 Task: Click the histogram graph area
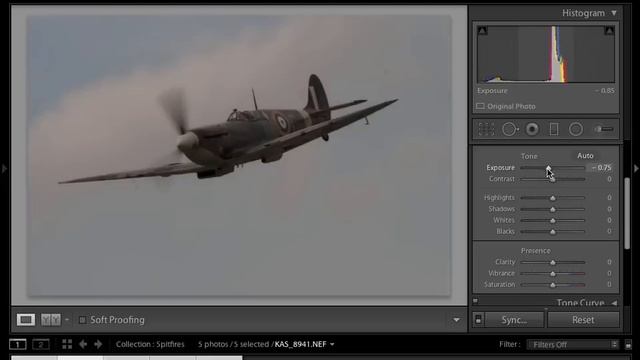546,54
